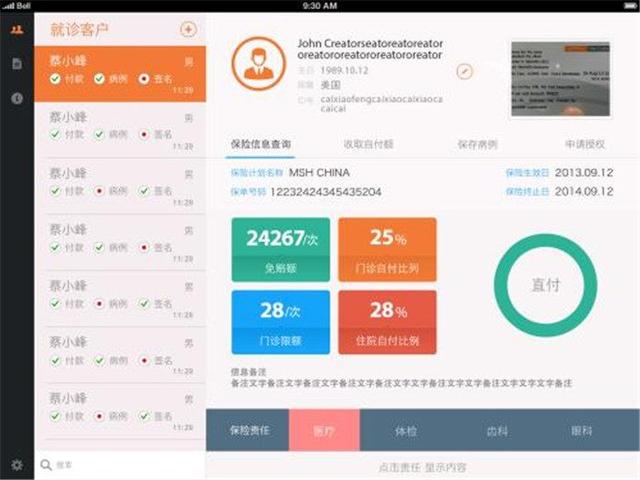Select 签名 radio in highlighted patient row
640x480 pixels.
tap(144, 79)
